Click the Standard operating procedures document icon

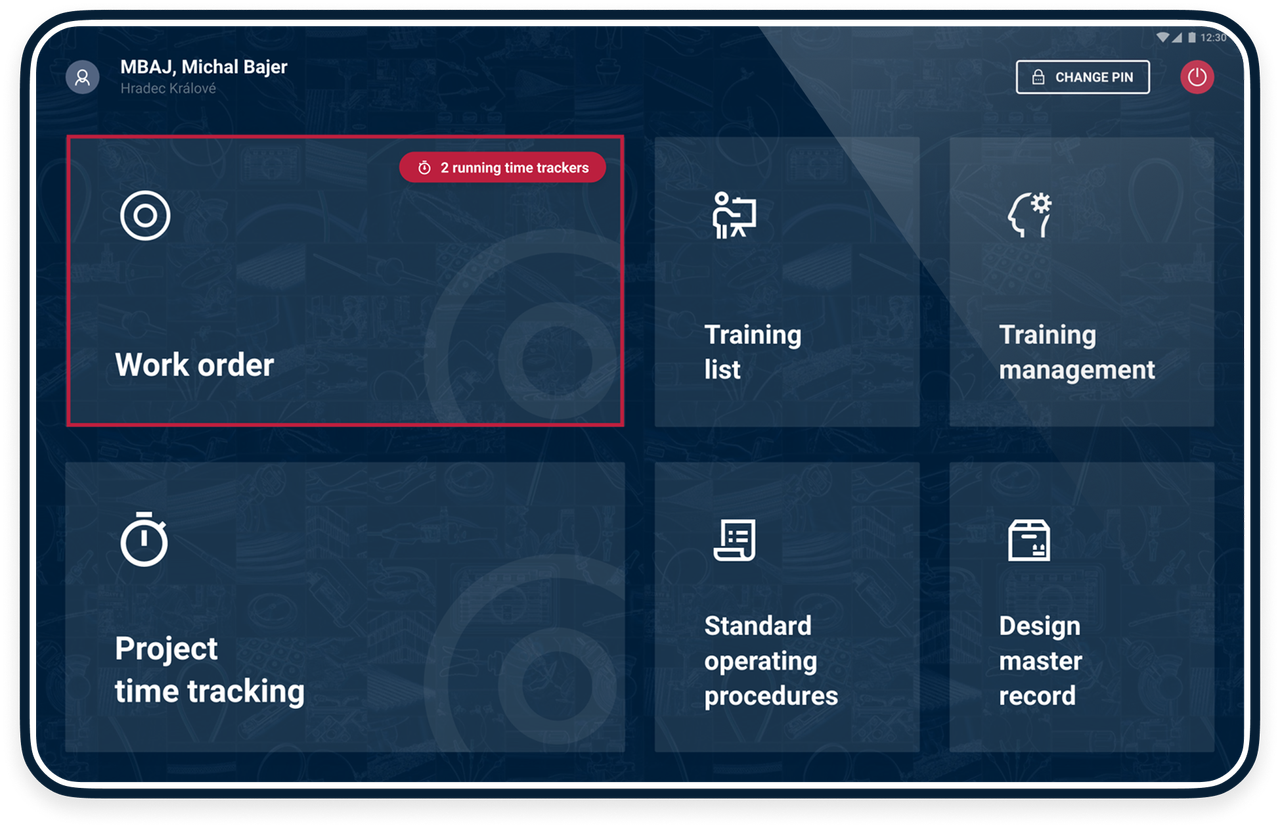[734, 541]
